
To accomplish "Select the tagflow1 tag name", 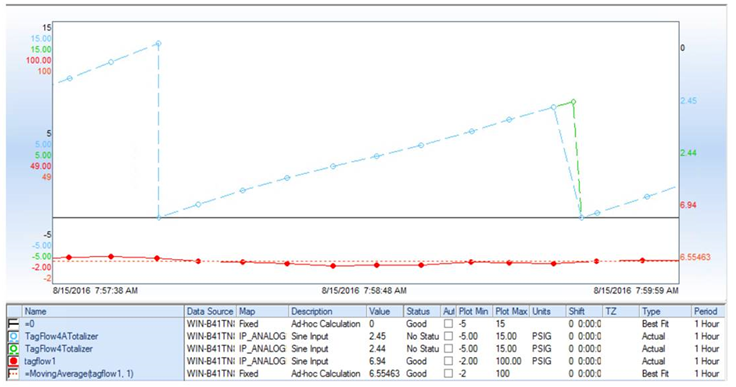I will 40,361.
